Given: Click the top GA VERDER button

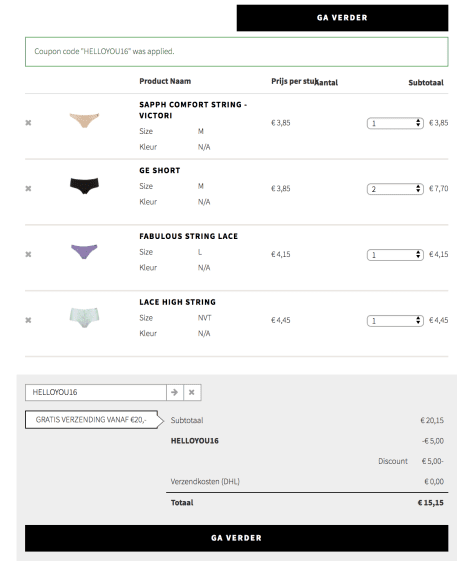Looking at the screenshot, I should [x=342, y=18].
